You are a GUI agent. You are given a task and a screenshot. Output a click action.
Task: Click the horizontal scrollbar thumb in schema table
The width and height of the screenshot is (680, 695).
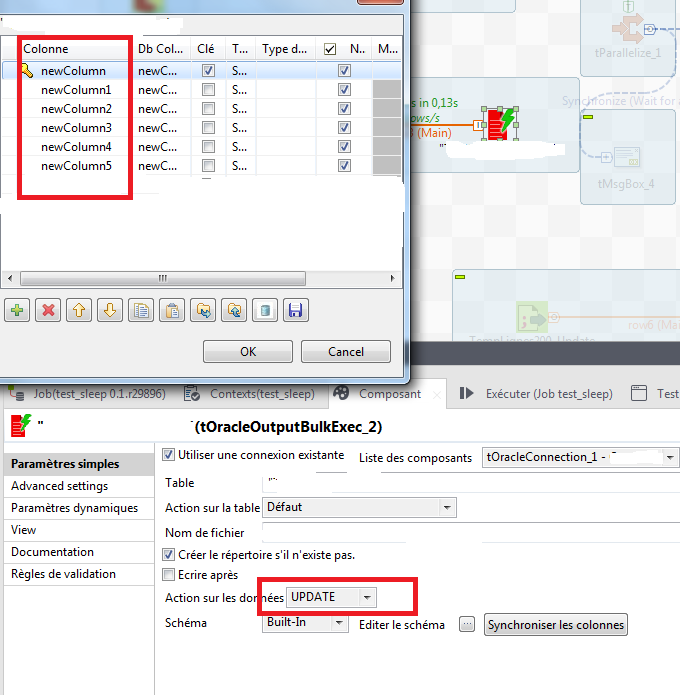[163, 278]
